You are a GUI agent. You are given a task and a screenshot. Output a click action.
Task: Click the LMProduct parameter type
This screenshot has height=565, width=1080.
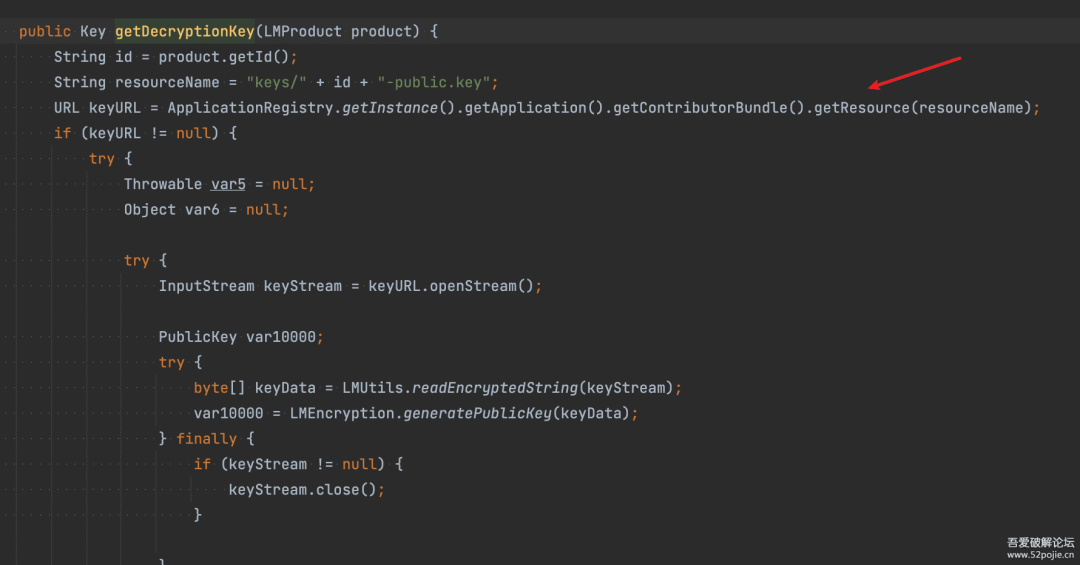pyautogui.click(x=302, y=32)
